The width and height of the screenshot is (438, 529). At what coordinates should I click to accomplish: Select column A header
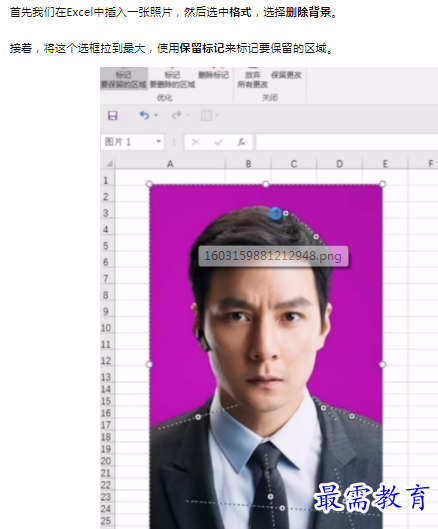pos(170,164)
